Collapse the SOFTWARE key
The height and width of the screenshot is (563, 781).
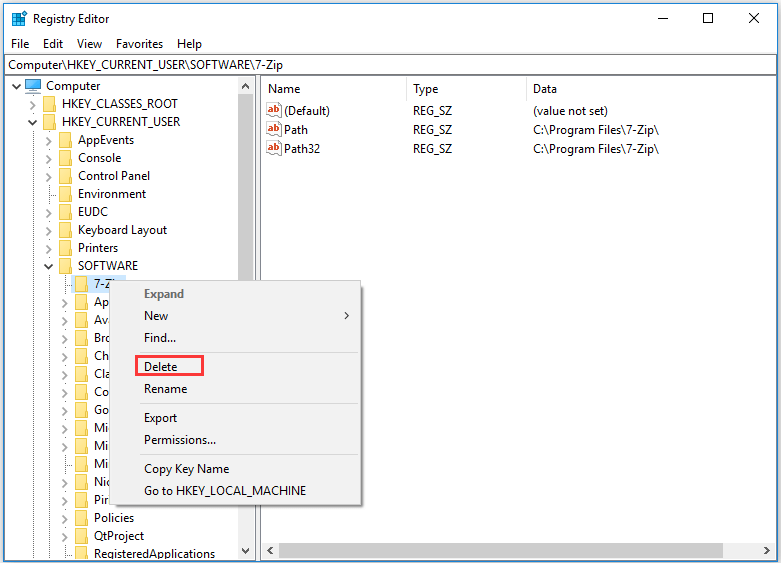[x=48, y=266]
